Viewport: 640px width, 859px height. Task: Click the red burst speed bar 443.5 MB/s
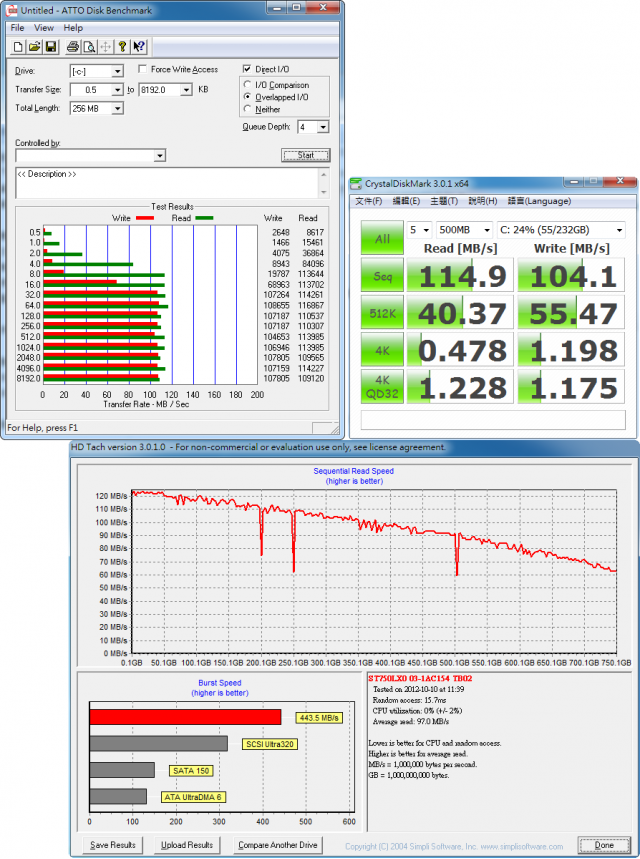click(x=185, y=717)
